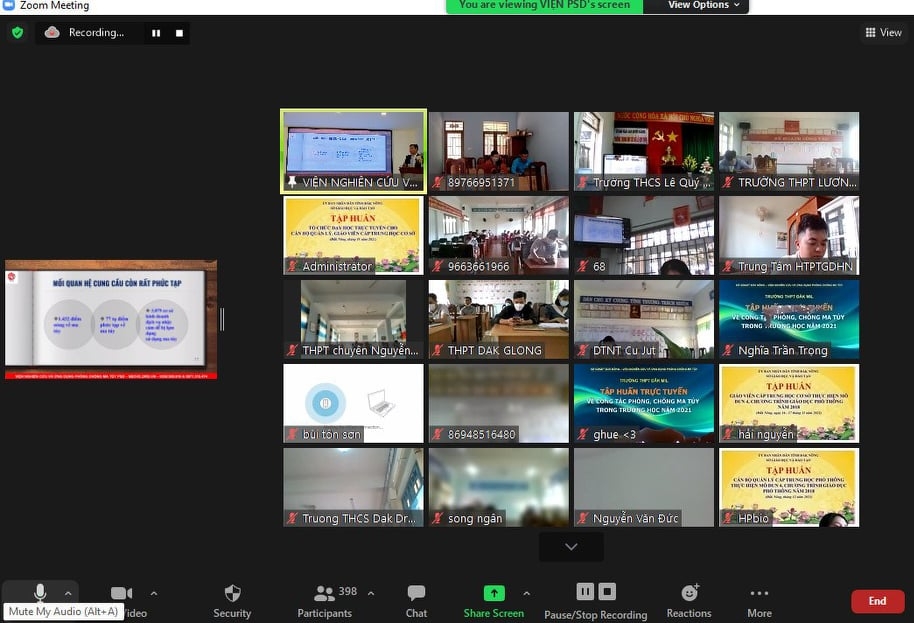The height and width of the screenshot is (623, 914).
Task: Show next page of gallery videos
Action: click(571, 546)
